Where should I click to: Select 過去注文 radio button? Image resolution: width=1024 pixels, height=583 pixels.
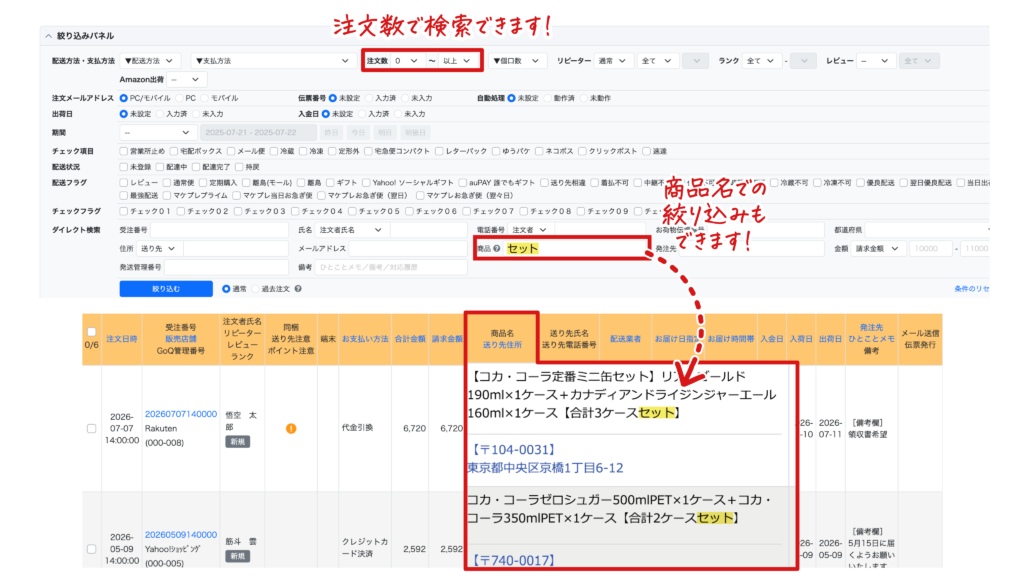(255, 289)
